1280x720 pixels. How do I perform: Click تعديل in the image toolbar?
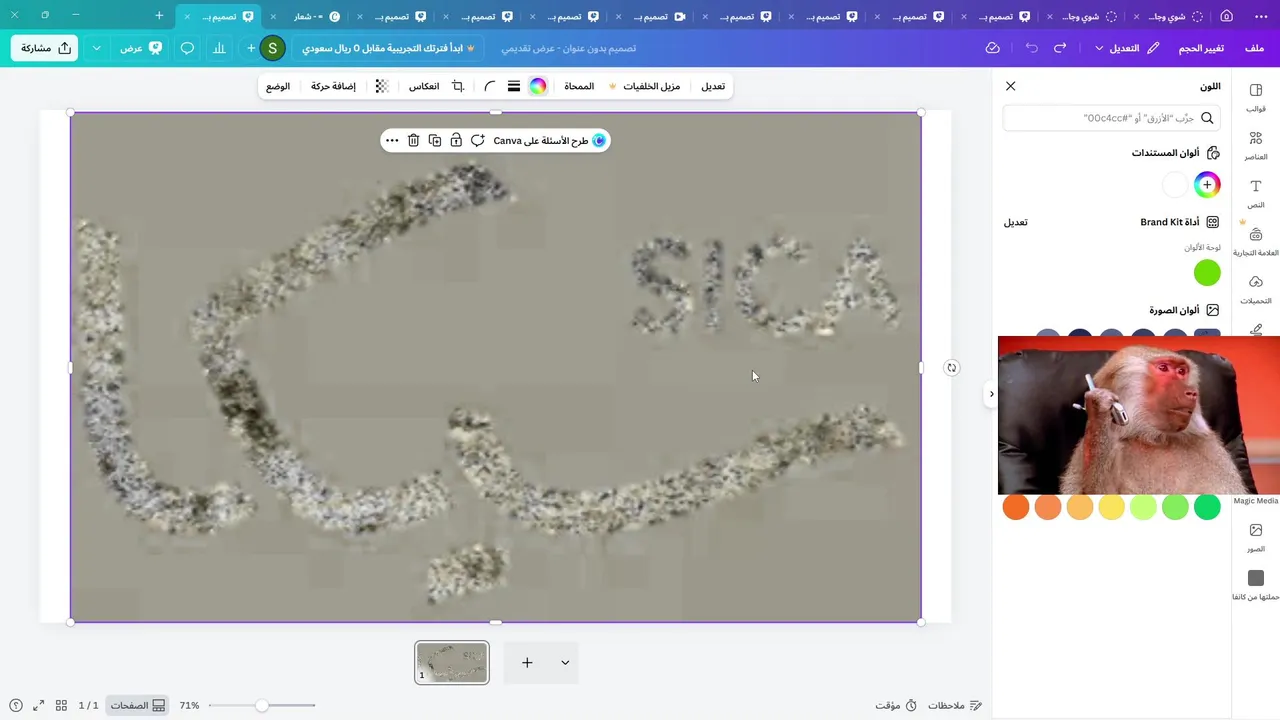(713, 86)
